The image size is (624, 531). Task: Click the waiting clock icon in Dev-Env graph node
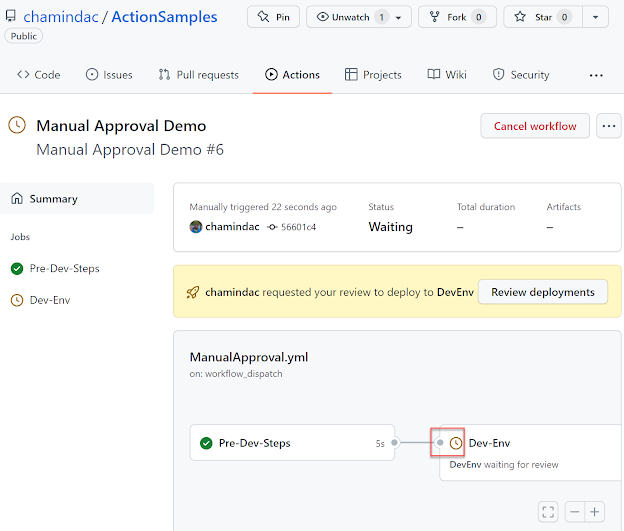[456, 443]
